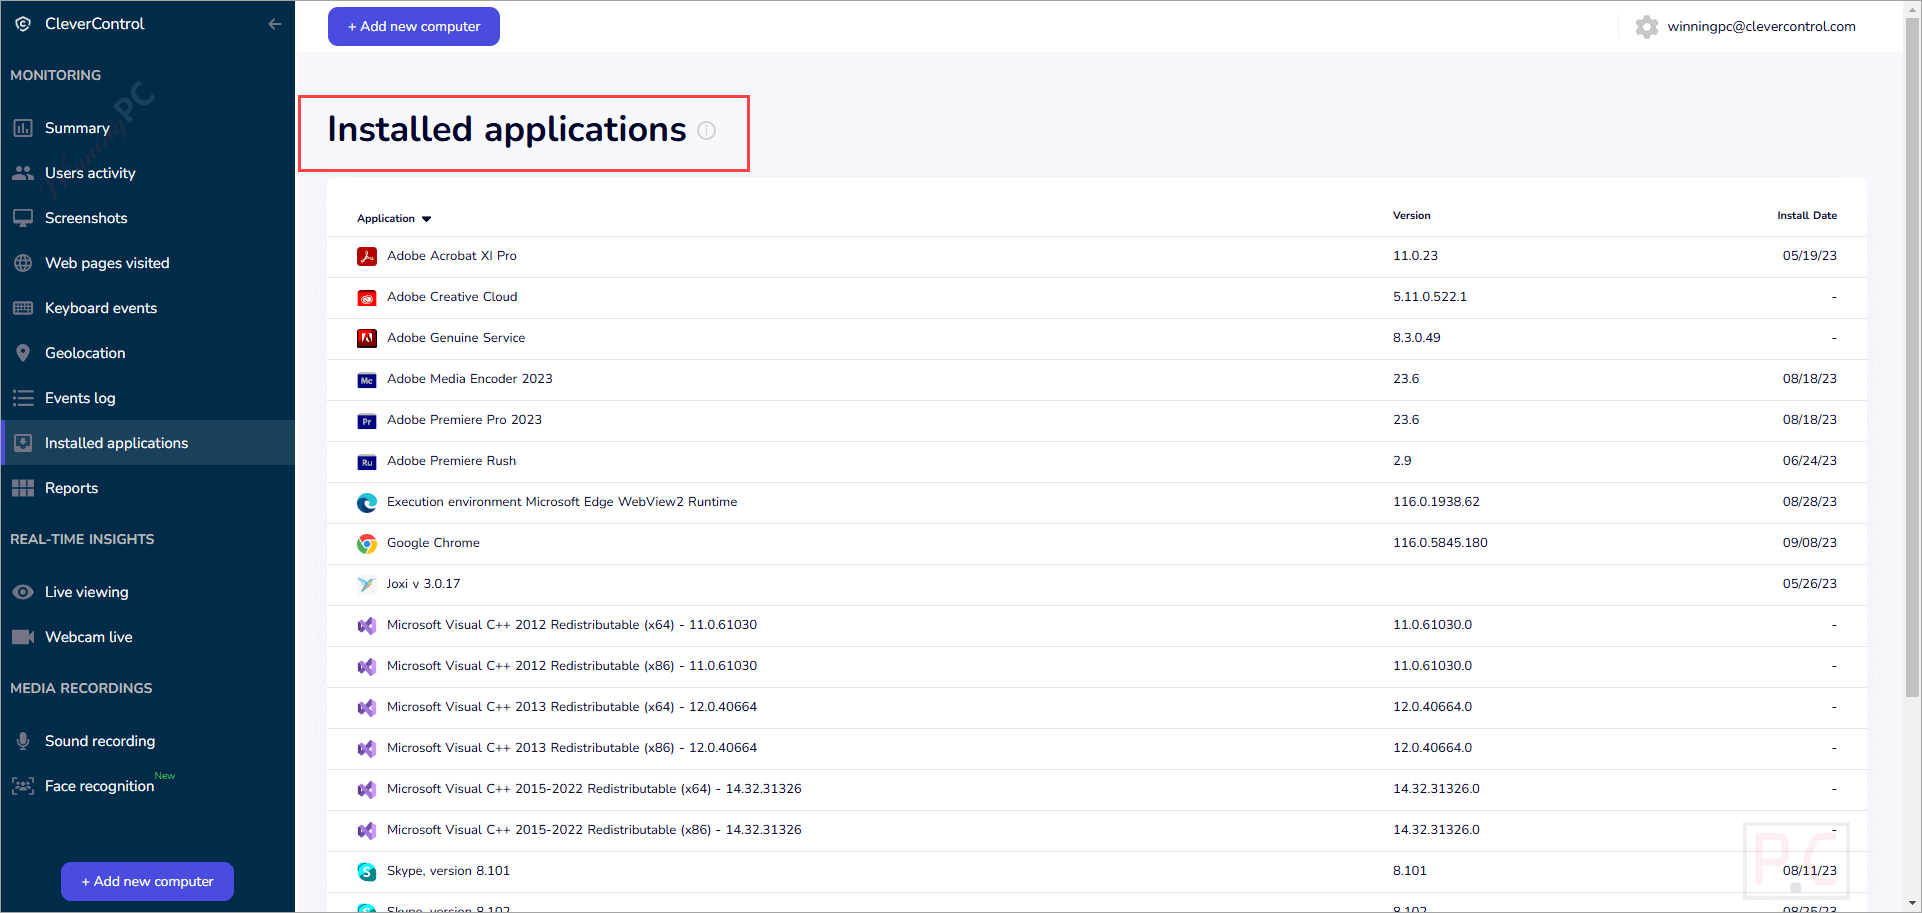Image resolution: width=1922 pixels, height=913 pixels.
Task: Click top Add new computer button
Action: tap(414, 27)
